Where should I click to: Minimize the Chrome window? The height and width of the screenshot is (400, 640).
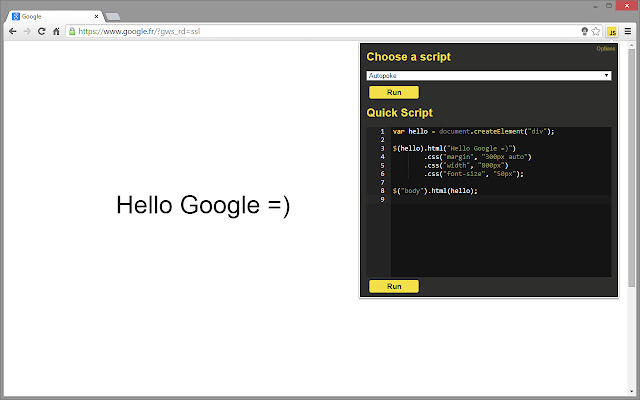(x=596, y=6)
